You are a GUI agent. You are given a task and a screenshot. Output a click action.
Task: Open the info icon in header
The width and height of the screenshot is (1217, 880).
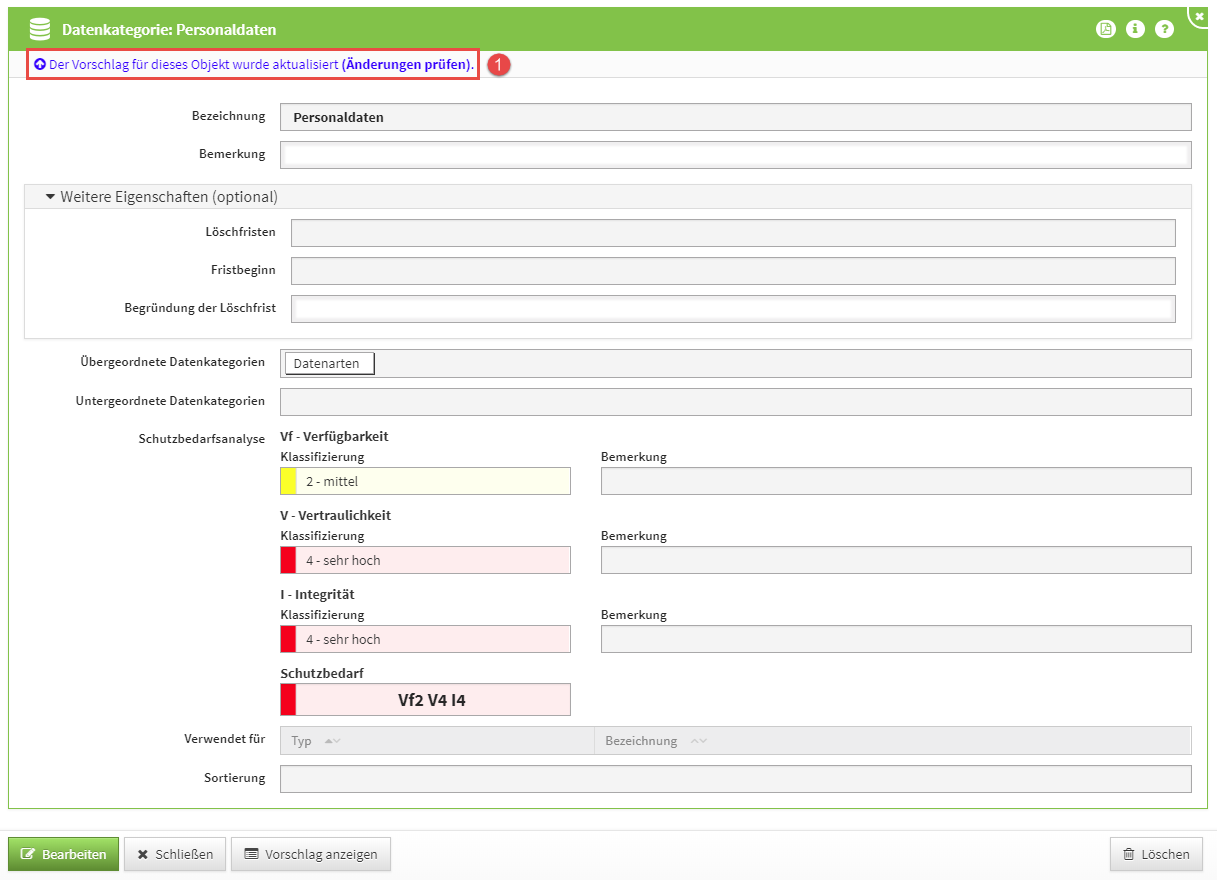coord(1135,29)
